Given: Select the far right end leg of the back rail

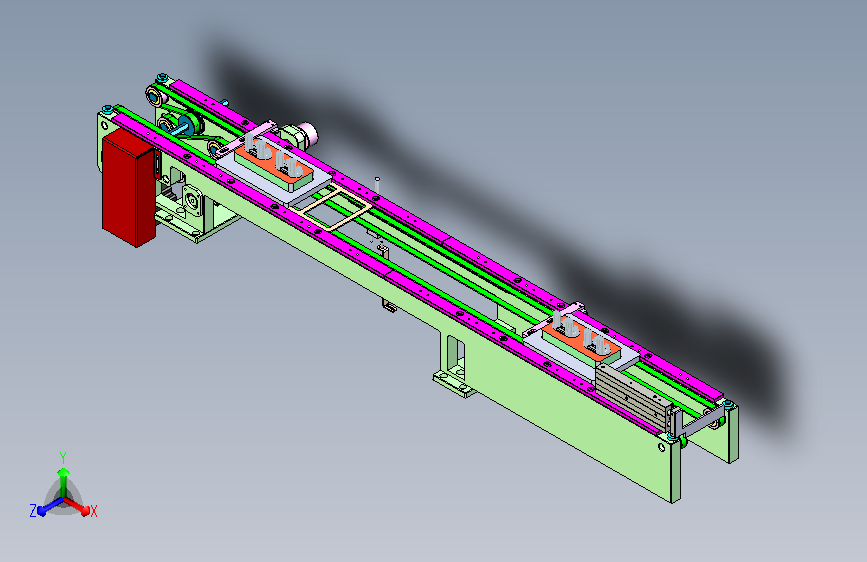Looking at the screenshot, I should [733, 434].
